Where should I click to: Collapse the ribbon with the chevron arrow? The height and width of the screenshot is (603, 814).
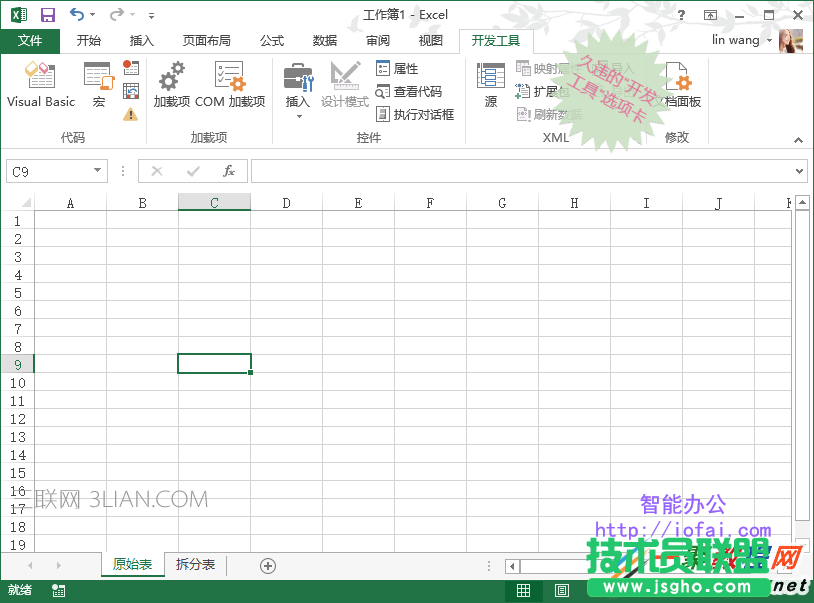pyautogui.click(x=797, y=140)
